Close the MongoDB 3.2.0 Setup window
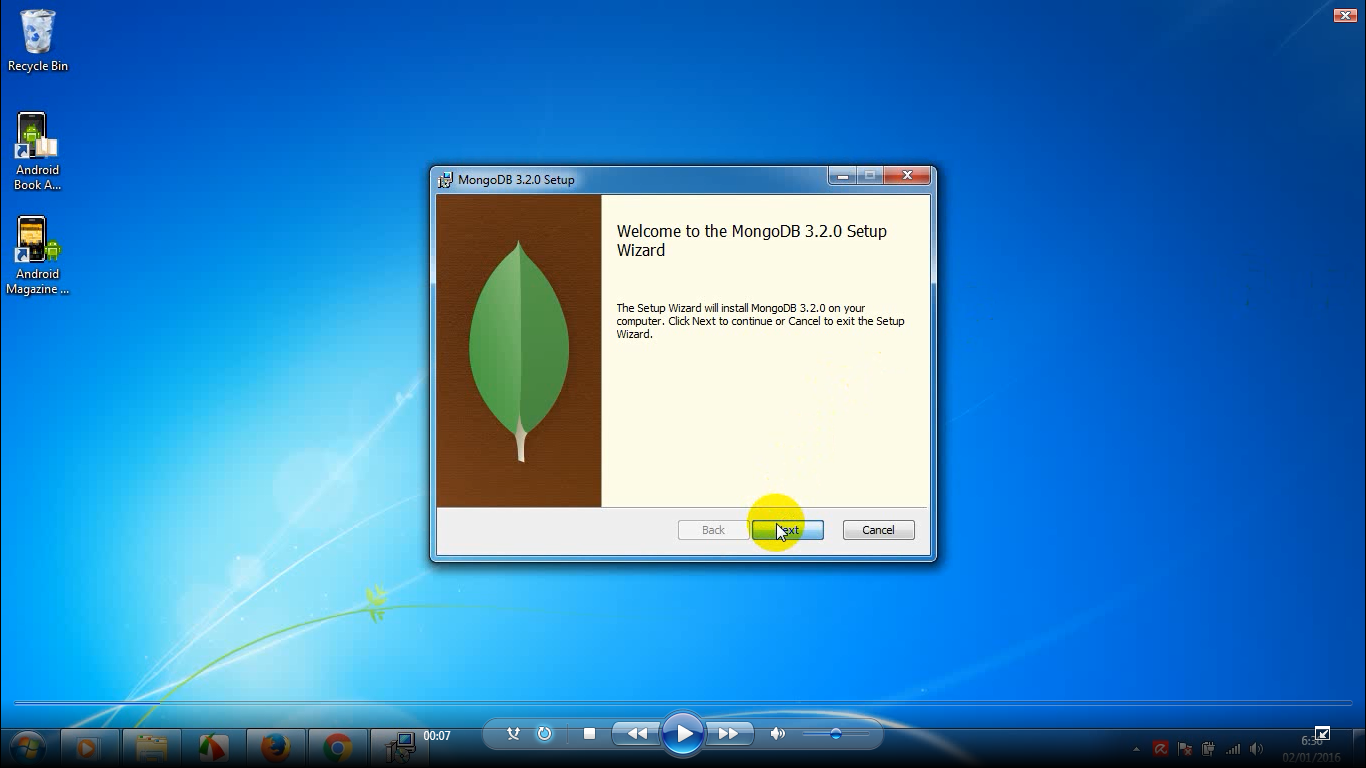 [x=907, y=176]
